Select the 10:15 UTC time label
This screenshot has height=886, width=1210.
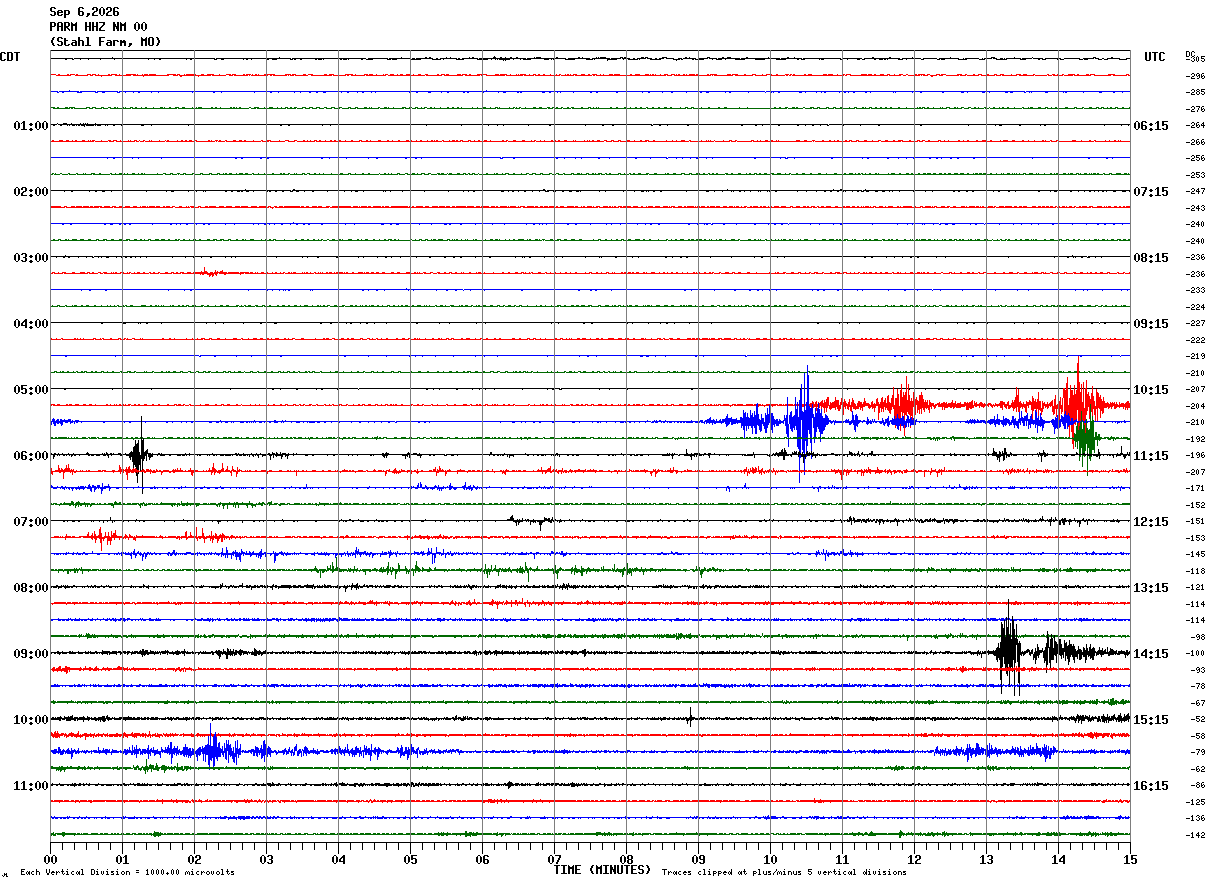click(x=1150, y=390)
